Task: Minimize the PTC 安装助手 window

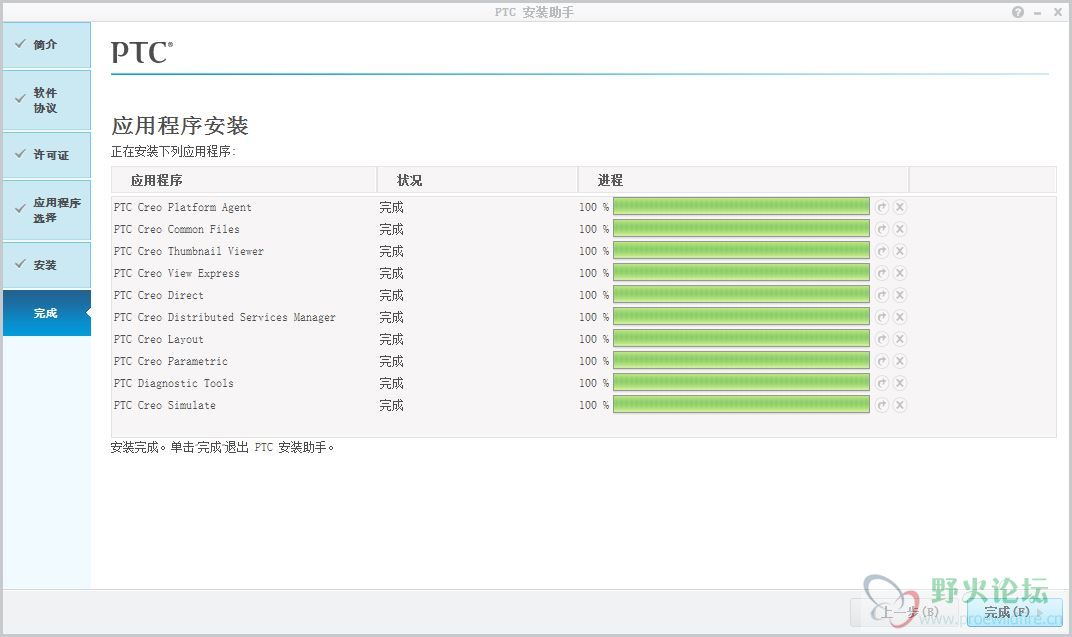Action: [x=1038, y=12]
